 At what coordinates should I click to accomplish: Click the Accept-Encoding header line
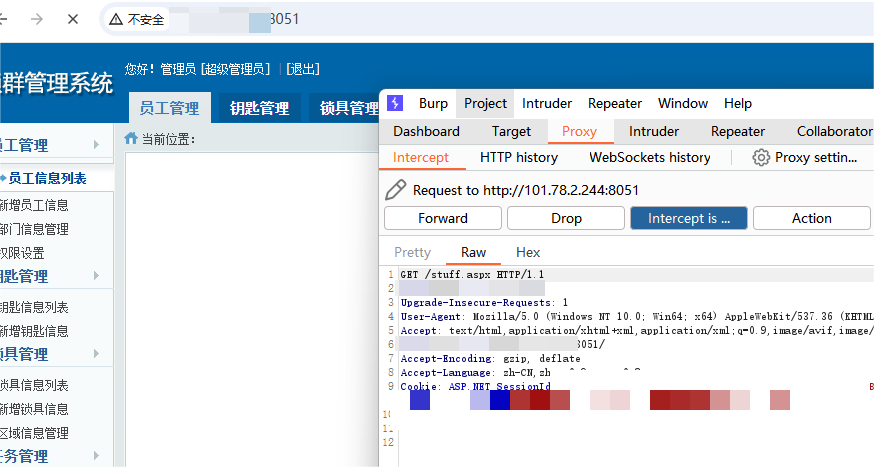click(491, 358)
